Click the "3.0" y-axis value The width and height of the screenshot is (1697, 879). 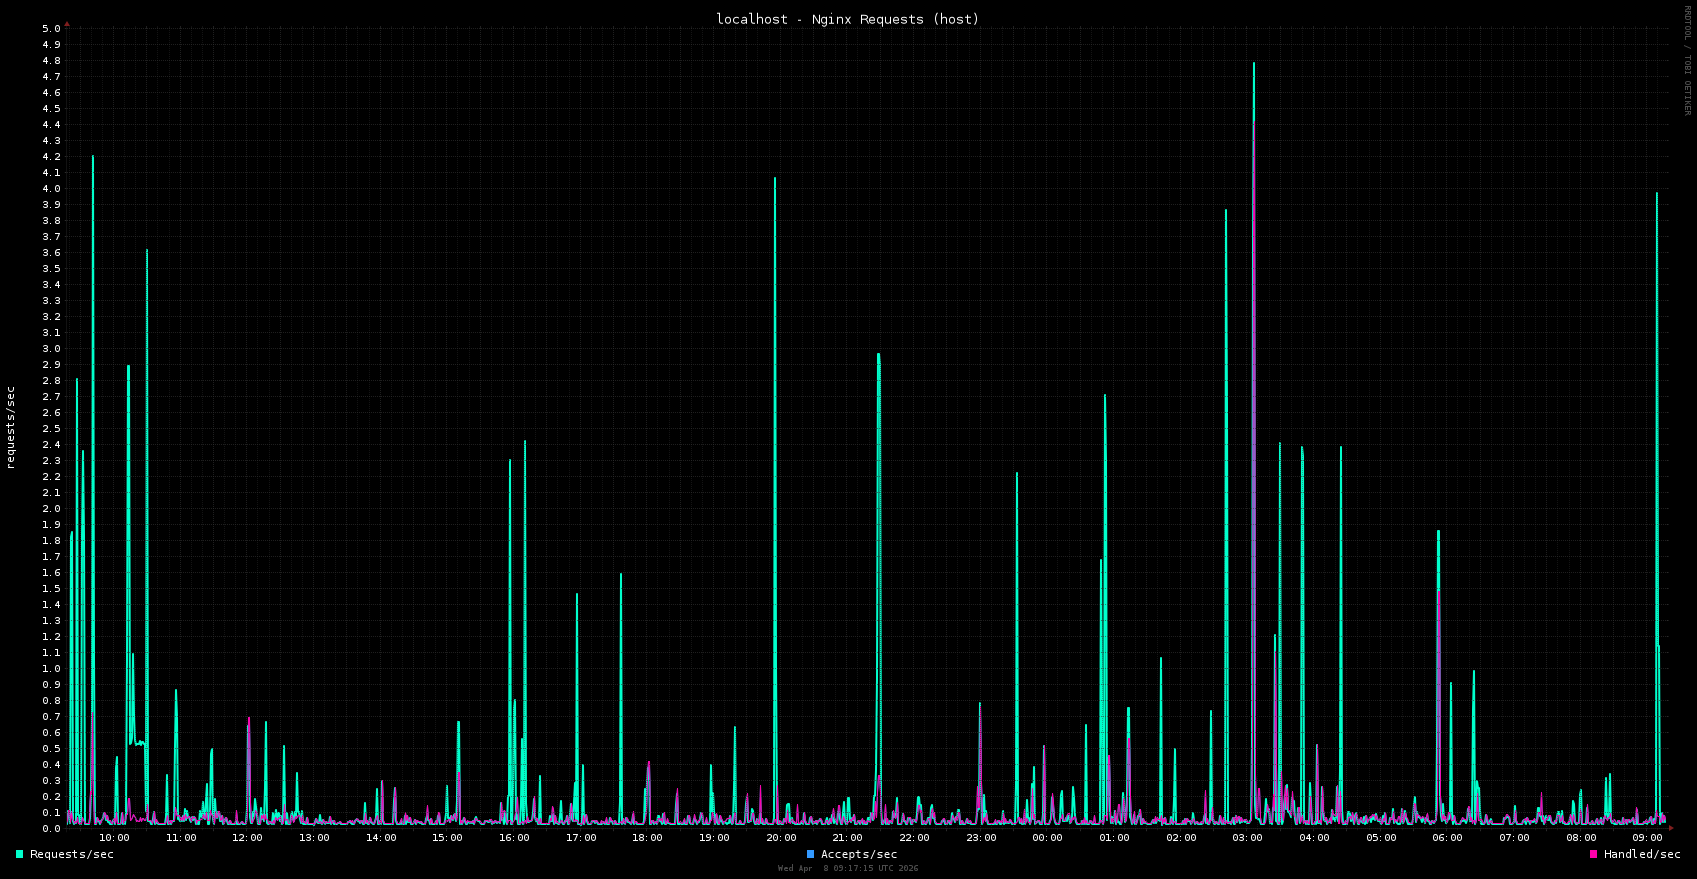tap(51, 349)
